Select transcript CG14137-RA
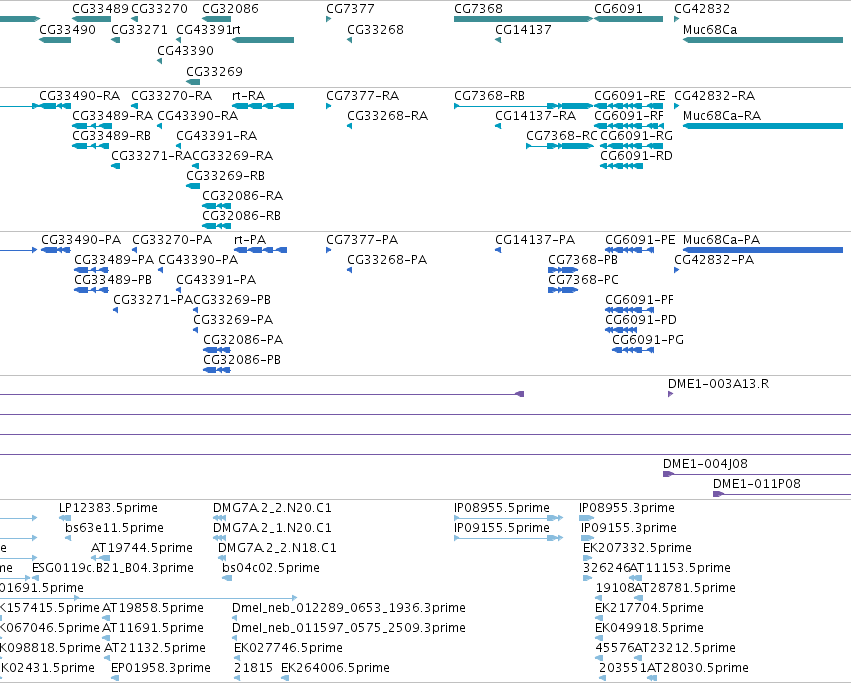This screenshot has height=683, width=851. (x=535, y=116)
